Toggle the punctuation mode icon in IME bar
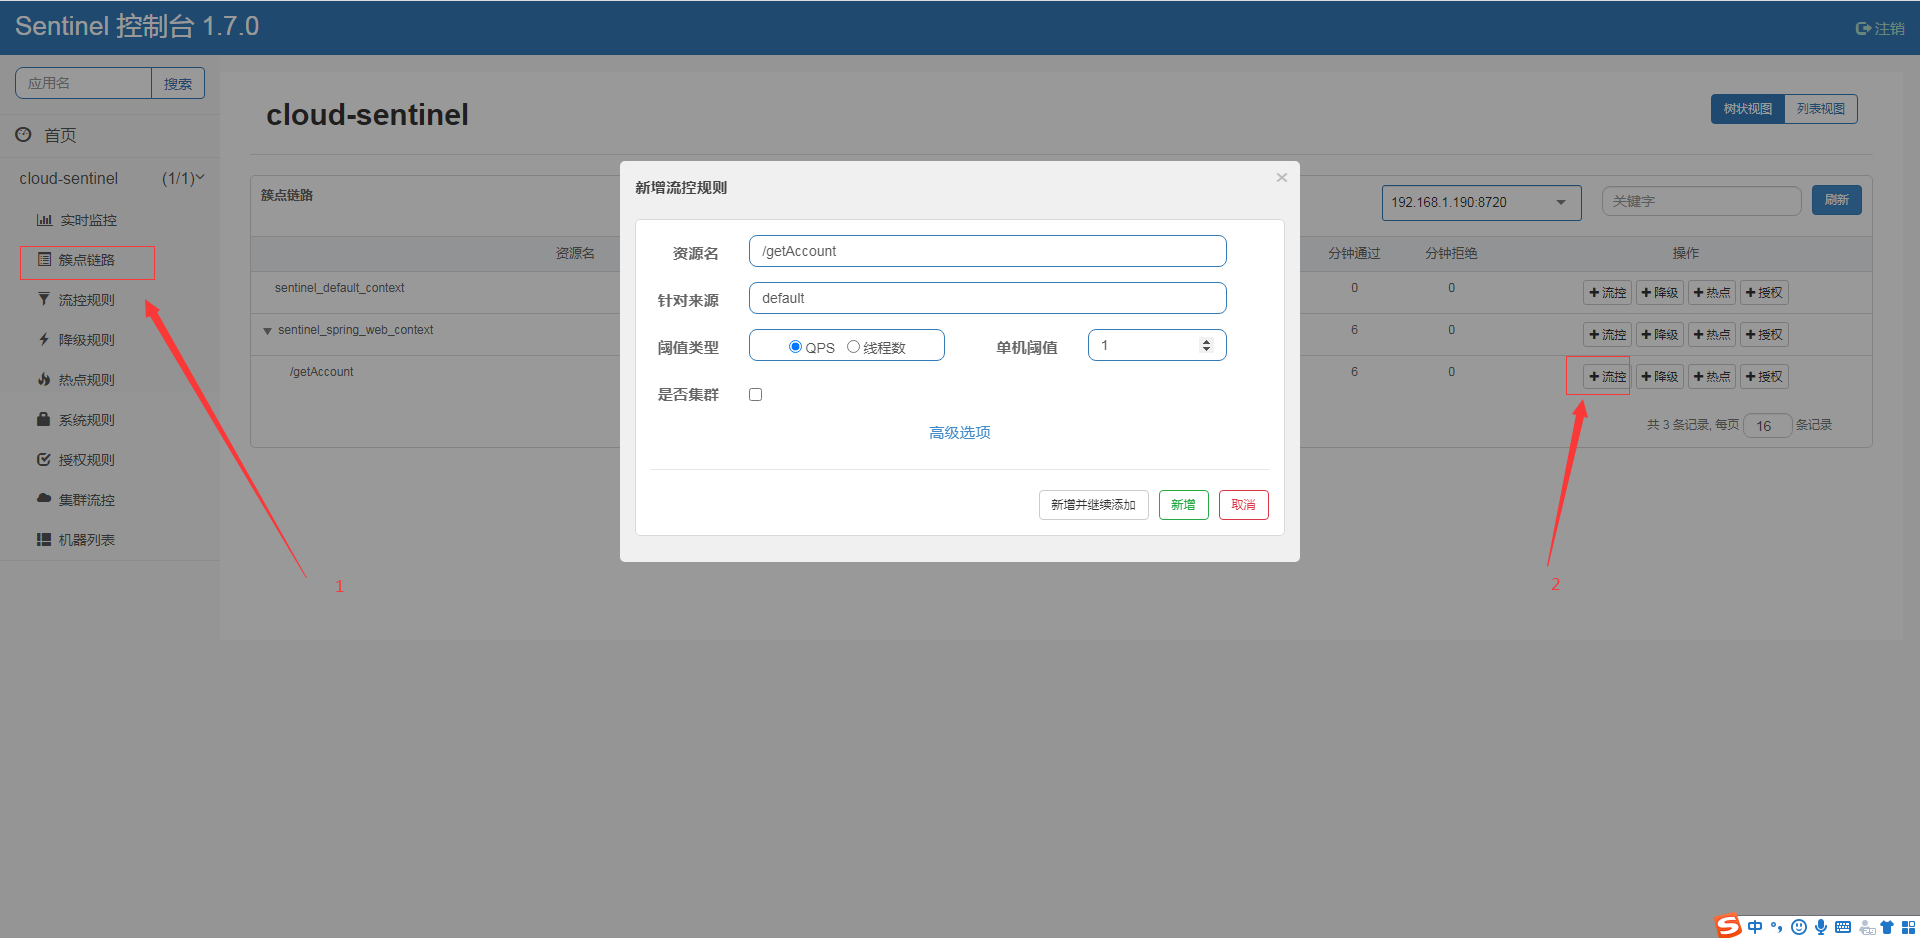1920x938 pixels. pos(1777,927)
